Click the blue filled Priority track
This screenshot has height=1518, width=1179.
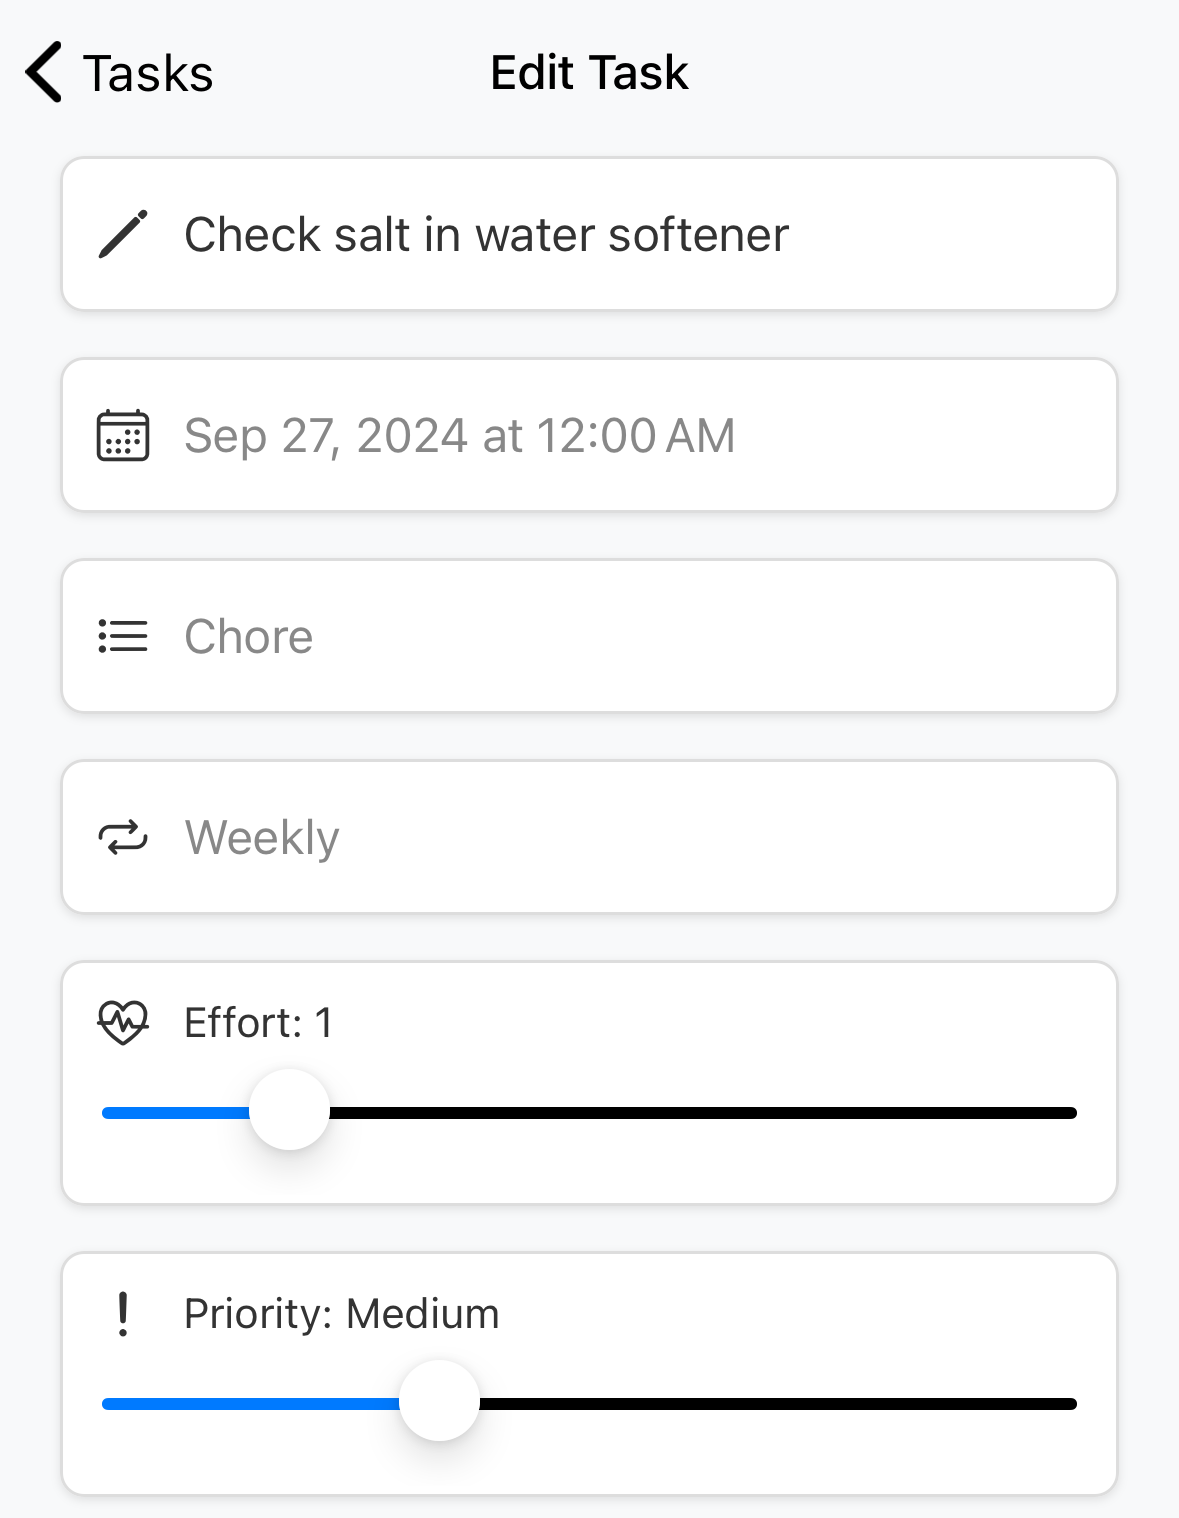(x=250, y=1404)
